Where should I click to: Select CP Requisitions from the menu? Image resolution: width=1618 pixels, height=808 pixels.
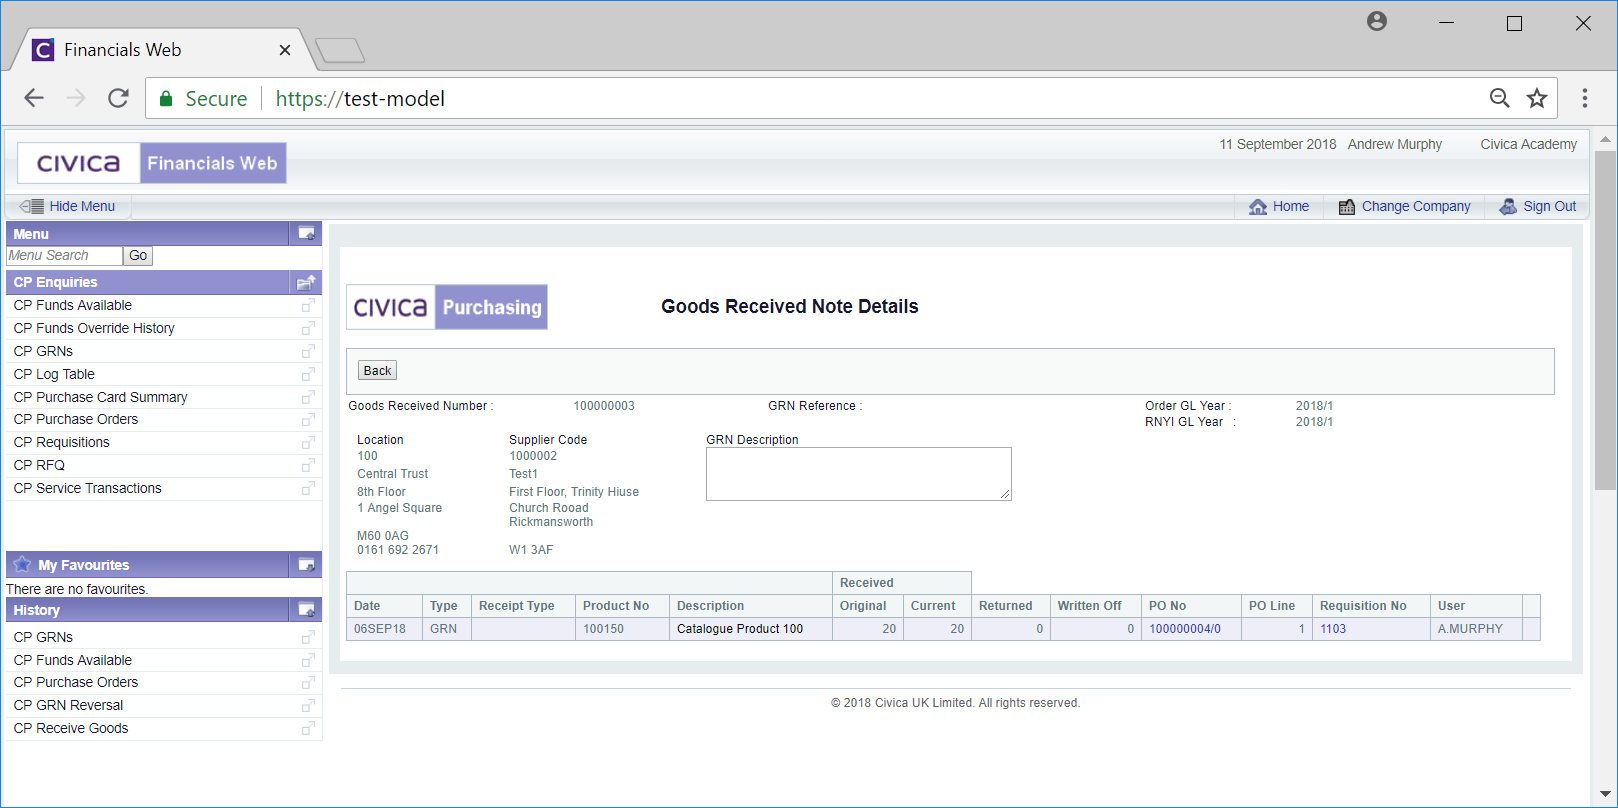pyautogui.click(x=62, y=442)
